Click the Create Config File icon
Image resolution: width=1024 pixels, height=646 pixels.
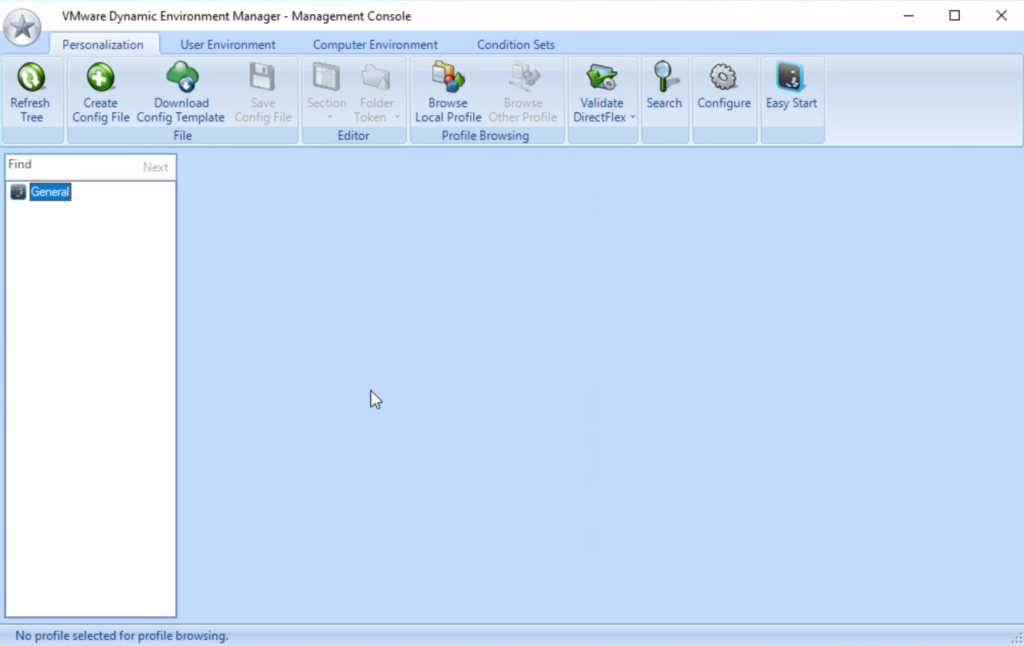click(x=101, y=78)
